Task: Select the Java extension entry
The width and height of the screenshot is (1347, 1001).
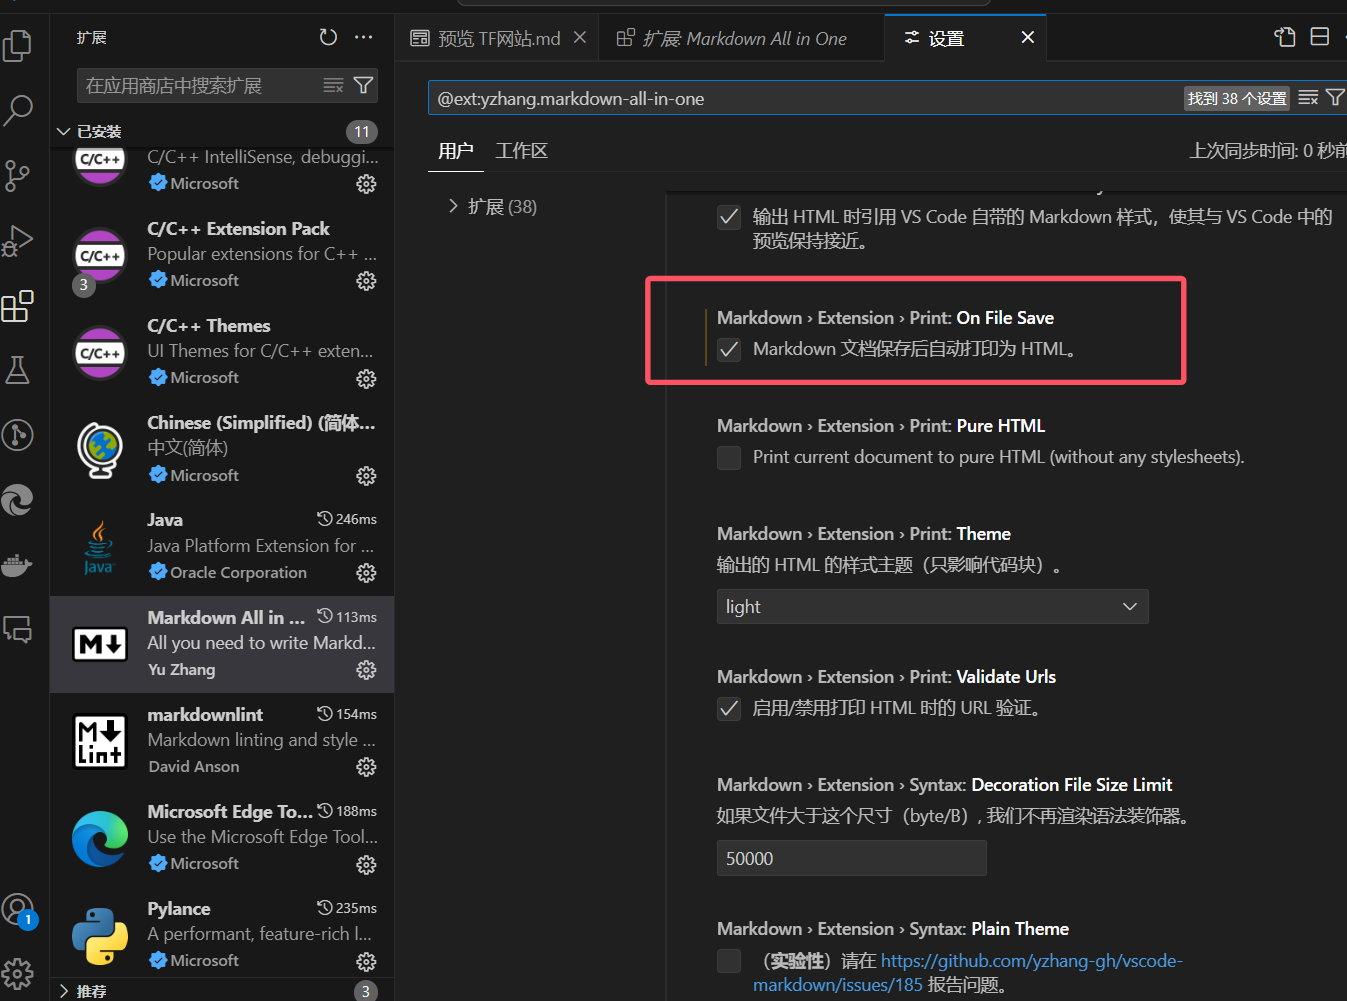Action: (x=222, y=547)
